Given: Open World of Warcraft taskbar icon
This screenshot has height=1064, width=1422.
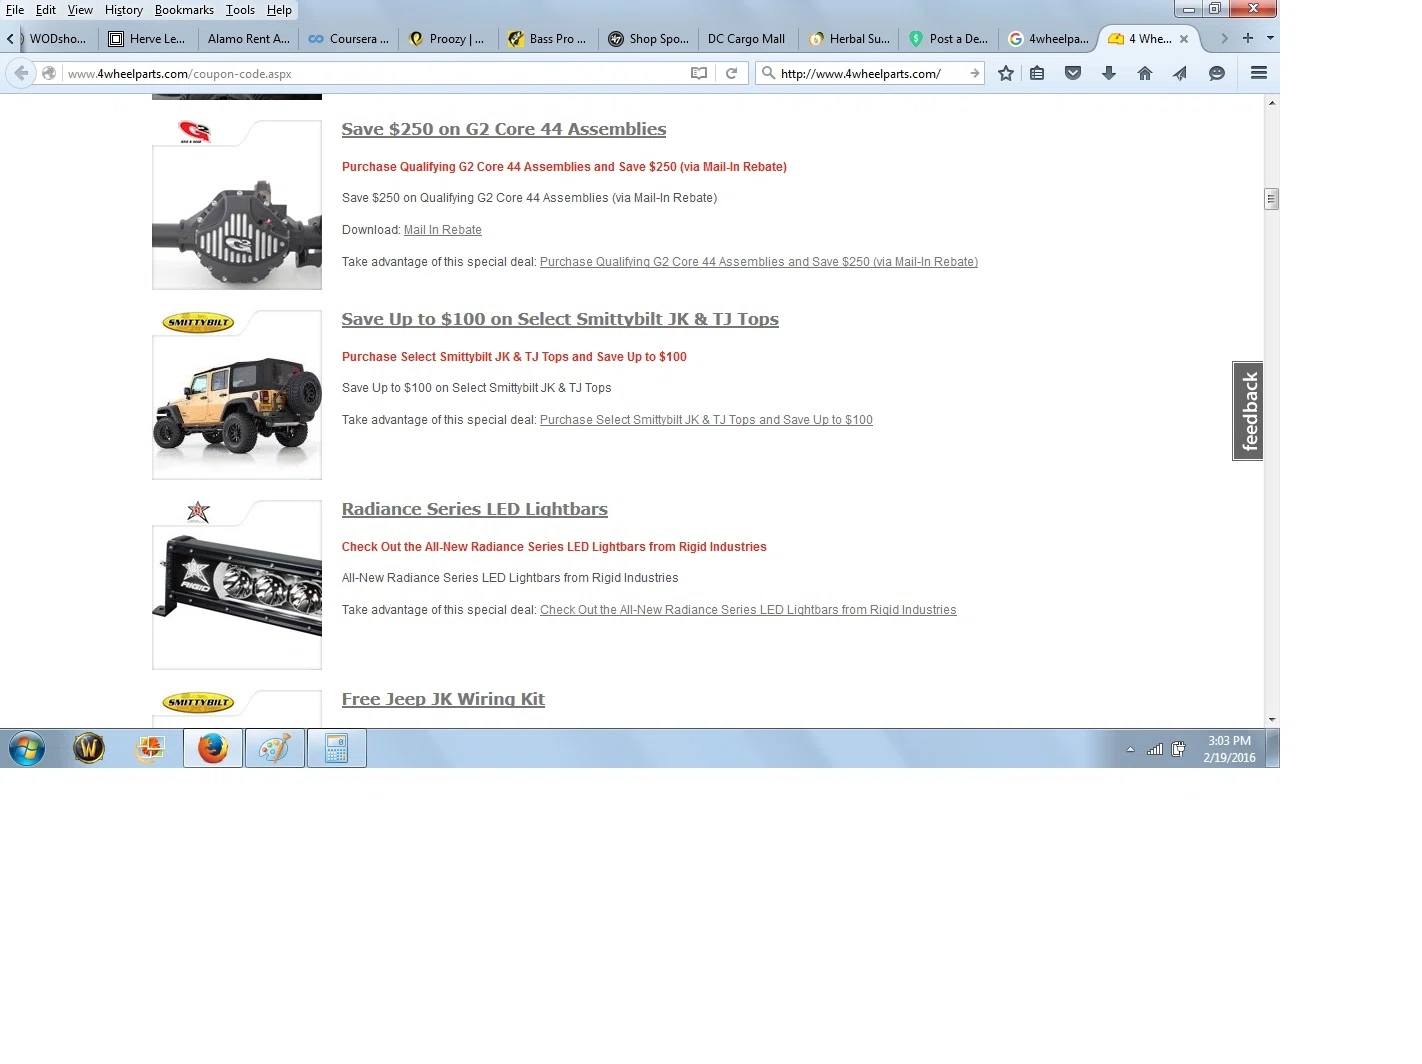Looking at the screenshot, I should (89, 748).
